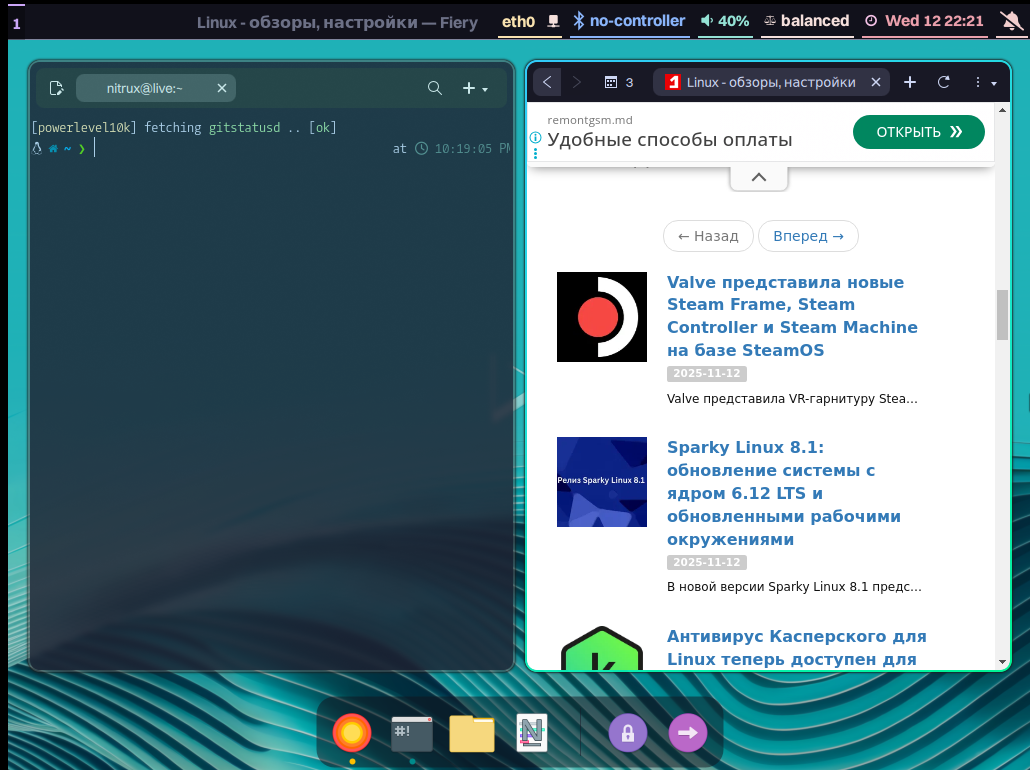This screenshot has height=770, width=1030.
Task: Go forward in the Fiery browser
Action: 577,82
